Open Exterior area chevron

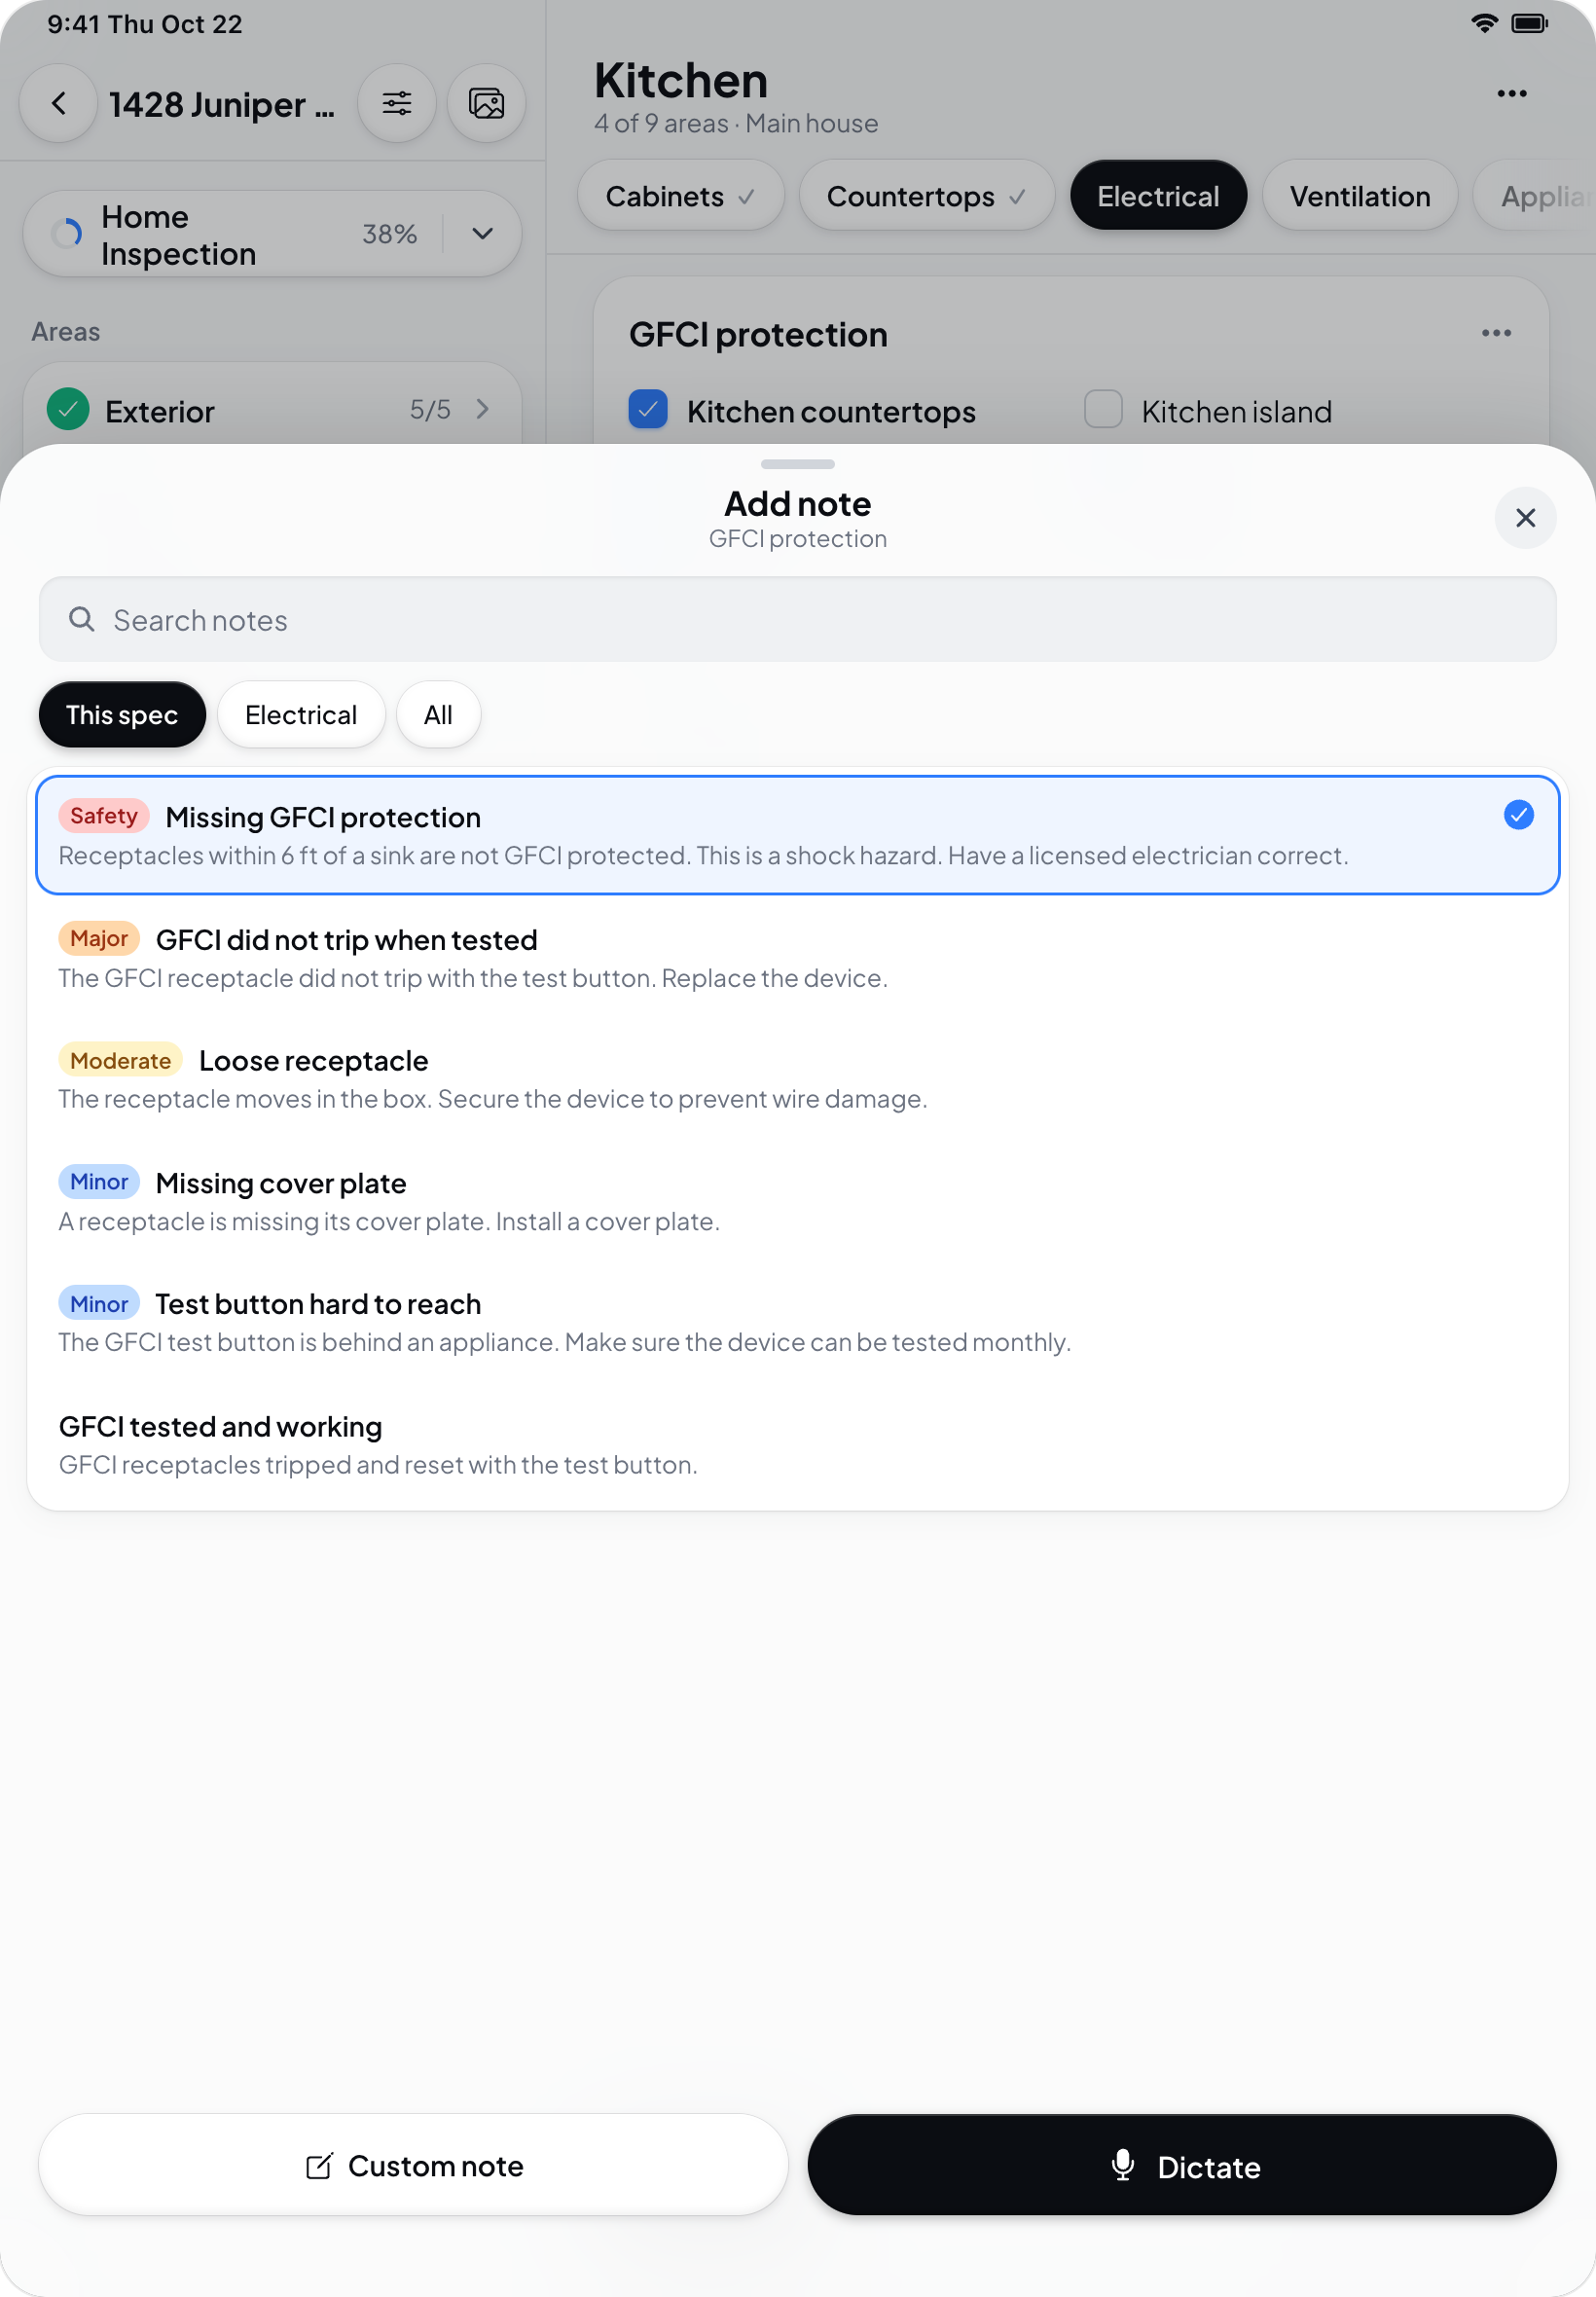point(483,409)
